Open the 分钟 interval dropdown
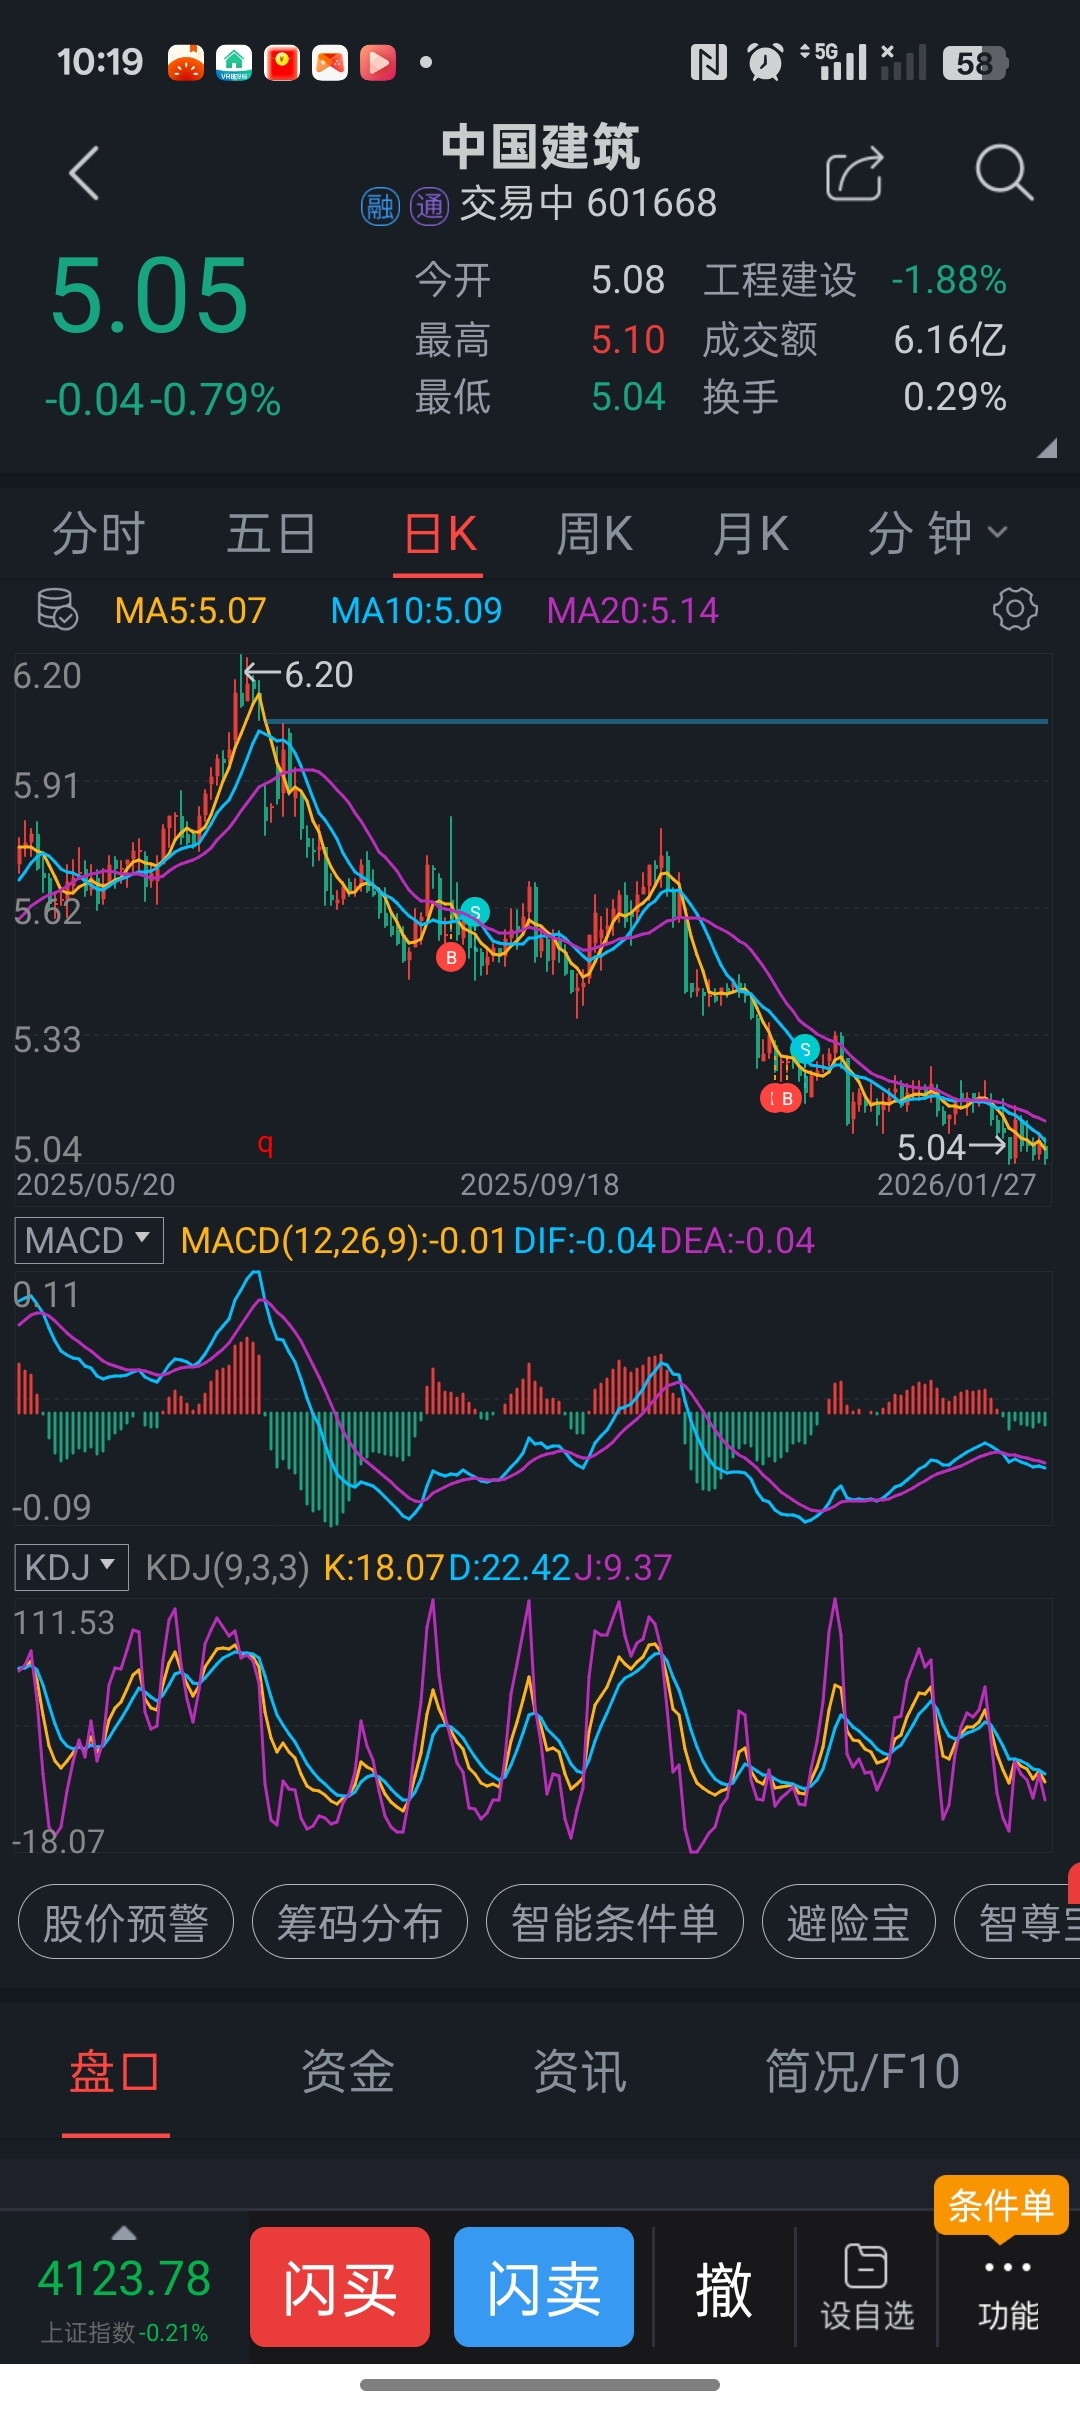The image size is (1080, 2412). pos(938,533)
